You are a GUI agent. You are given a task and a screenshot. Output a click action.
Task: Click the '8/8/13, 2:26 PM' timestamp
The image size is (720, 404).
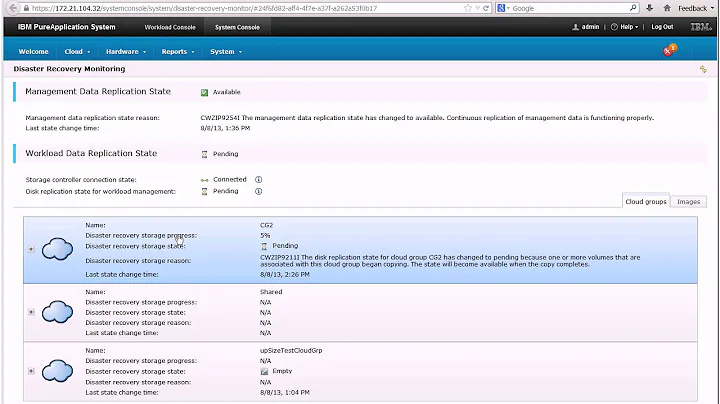[x=285, y=275]
